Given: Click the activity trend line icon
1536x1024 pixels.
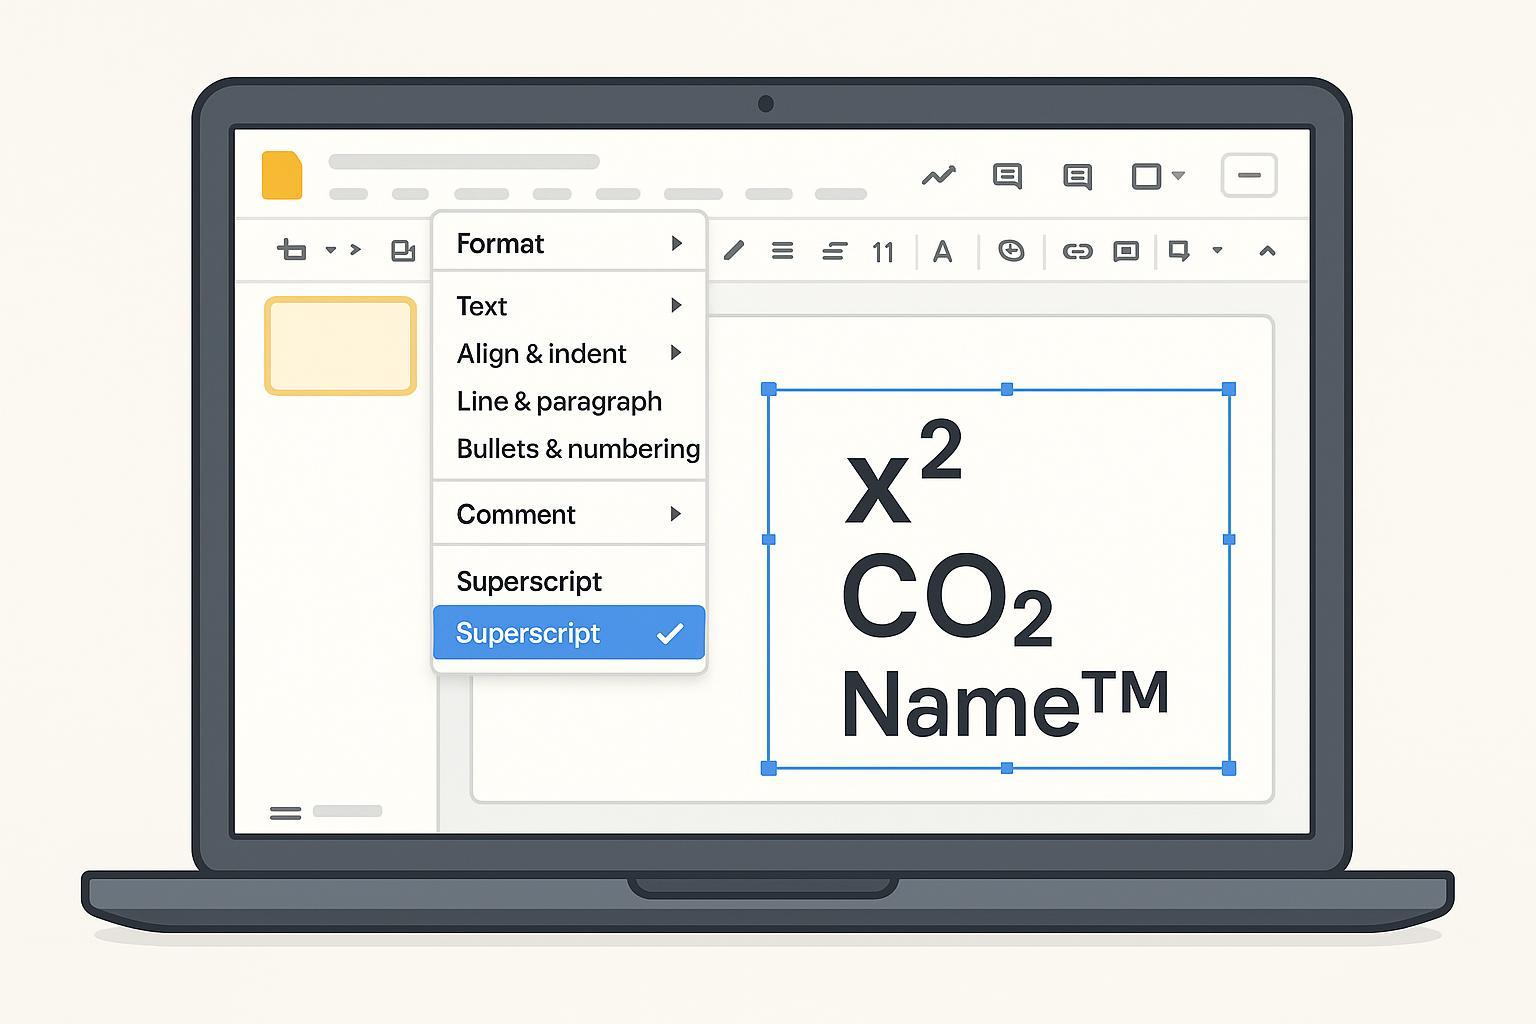Looking at the screenshot, I should click(938, 177).
